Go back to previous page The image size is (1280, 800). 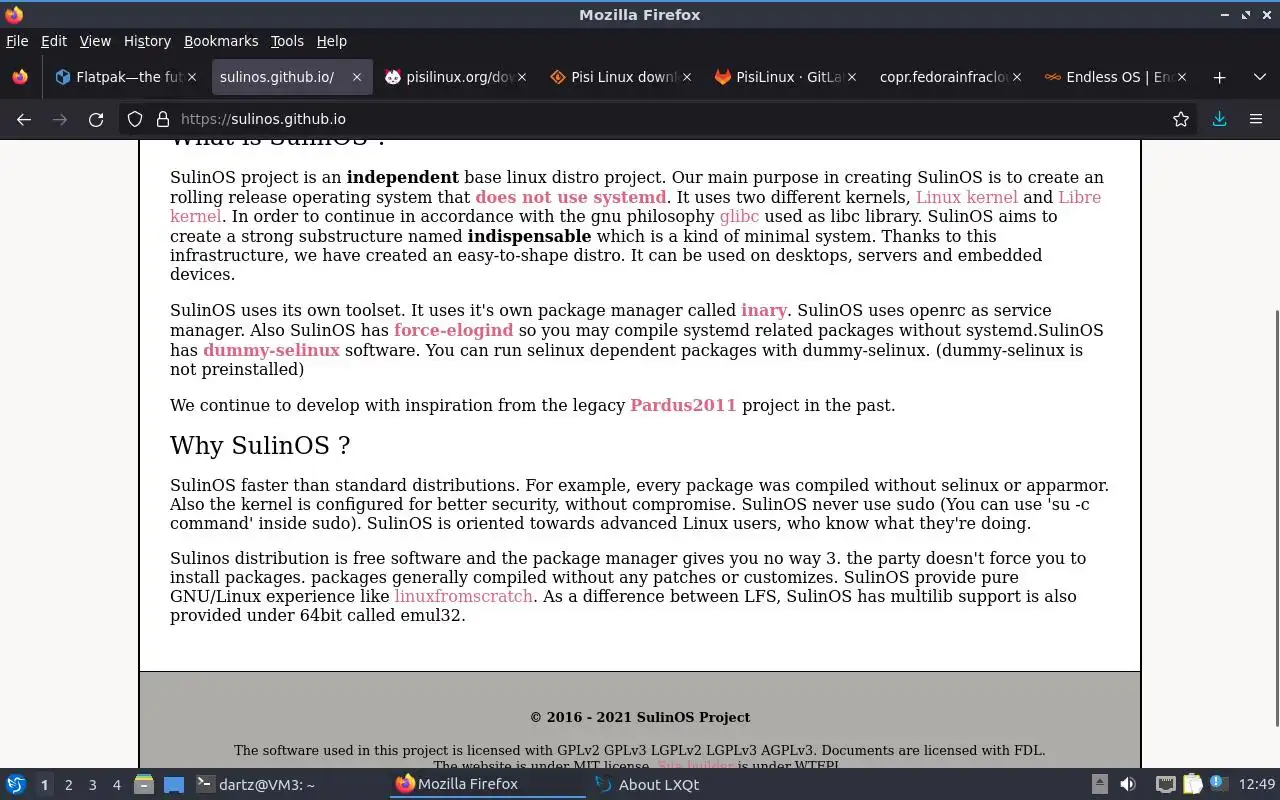[24, 119]
